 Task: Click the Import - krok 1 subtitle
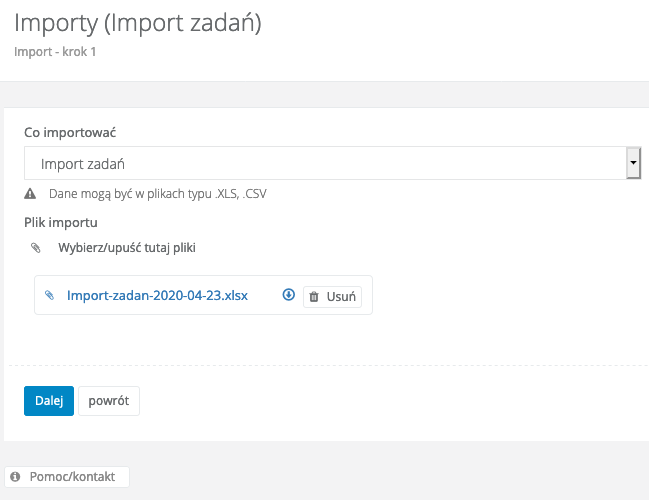[x=54, y=52]
